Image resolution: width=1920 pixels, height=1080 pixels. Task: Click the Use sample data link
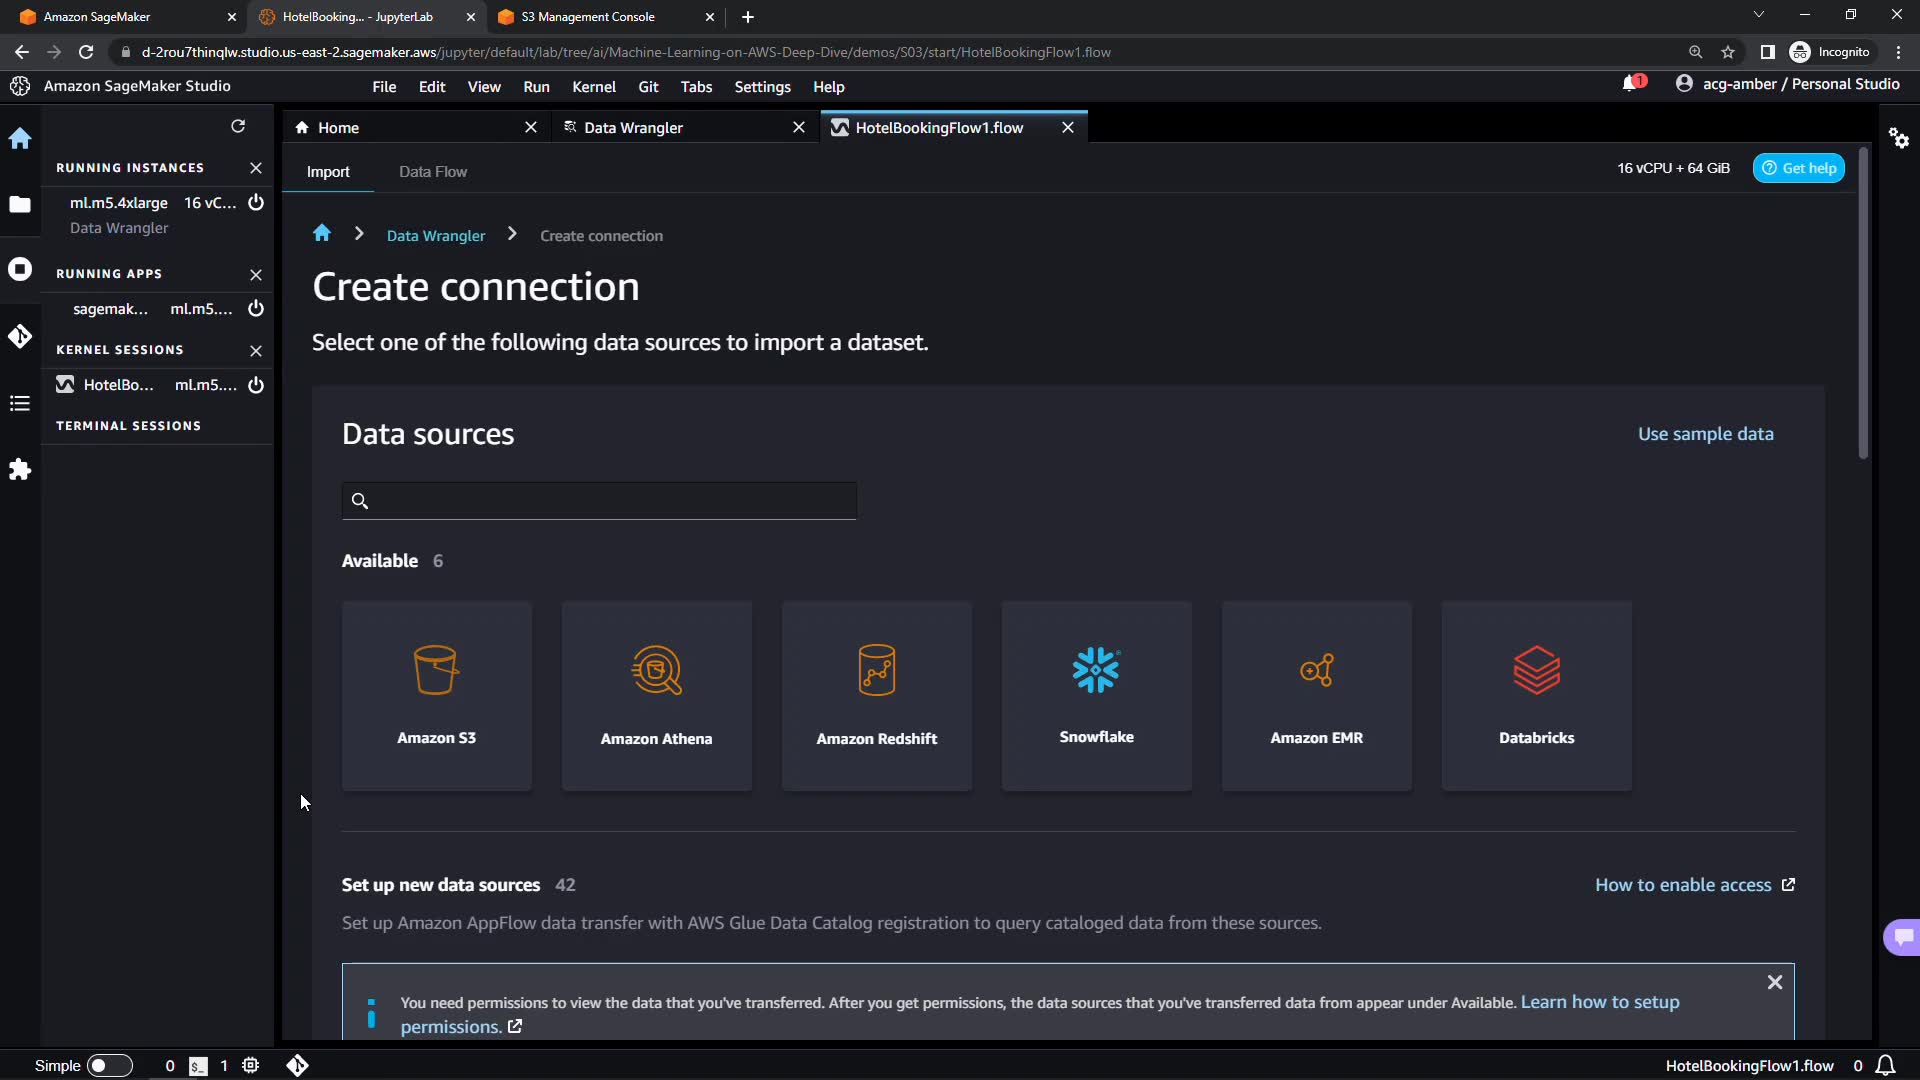tap(1705, 434)
